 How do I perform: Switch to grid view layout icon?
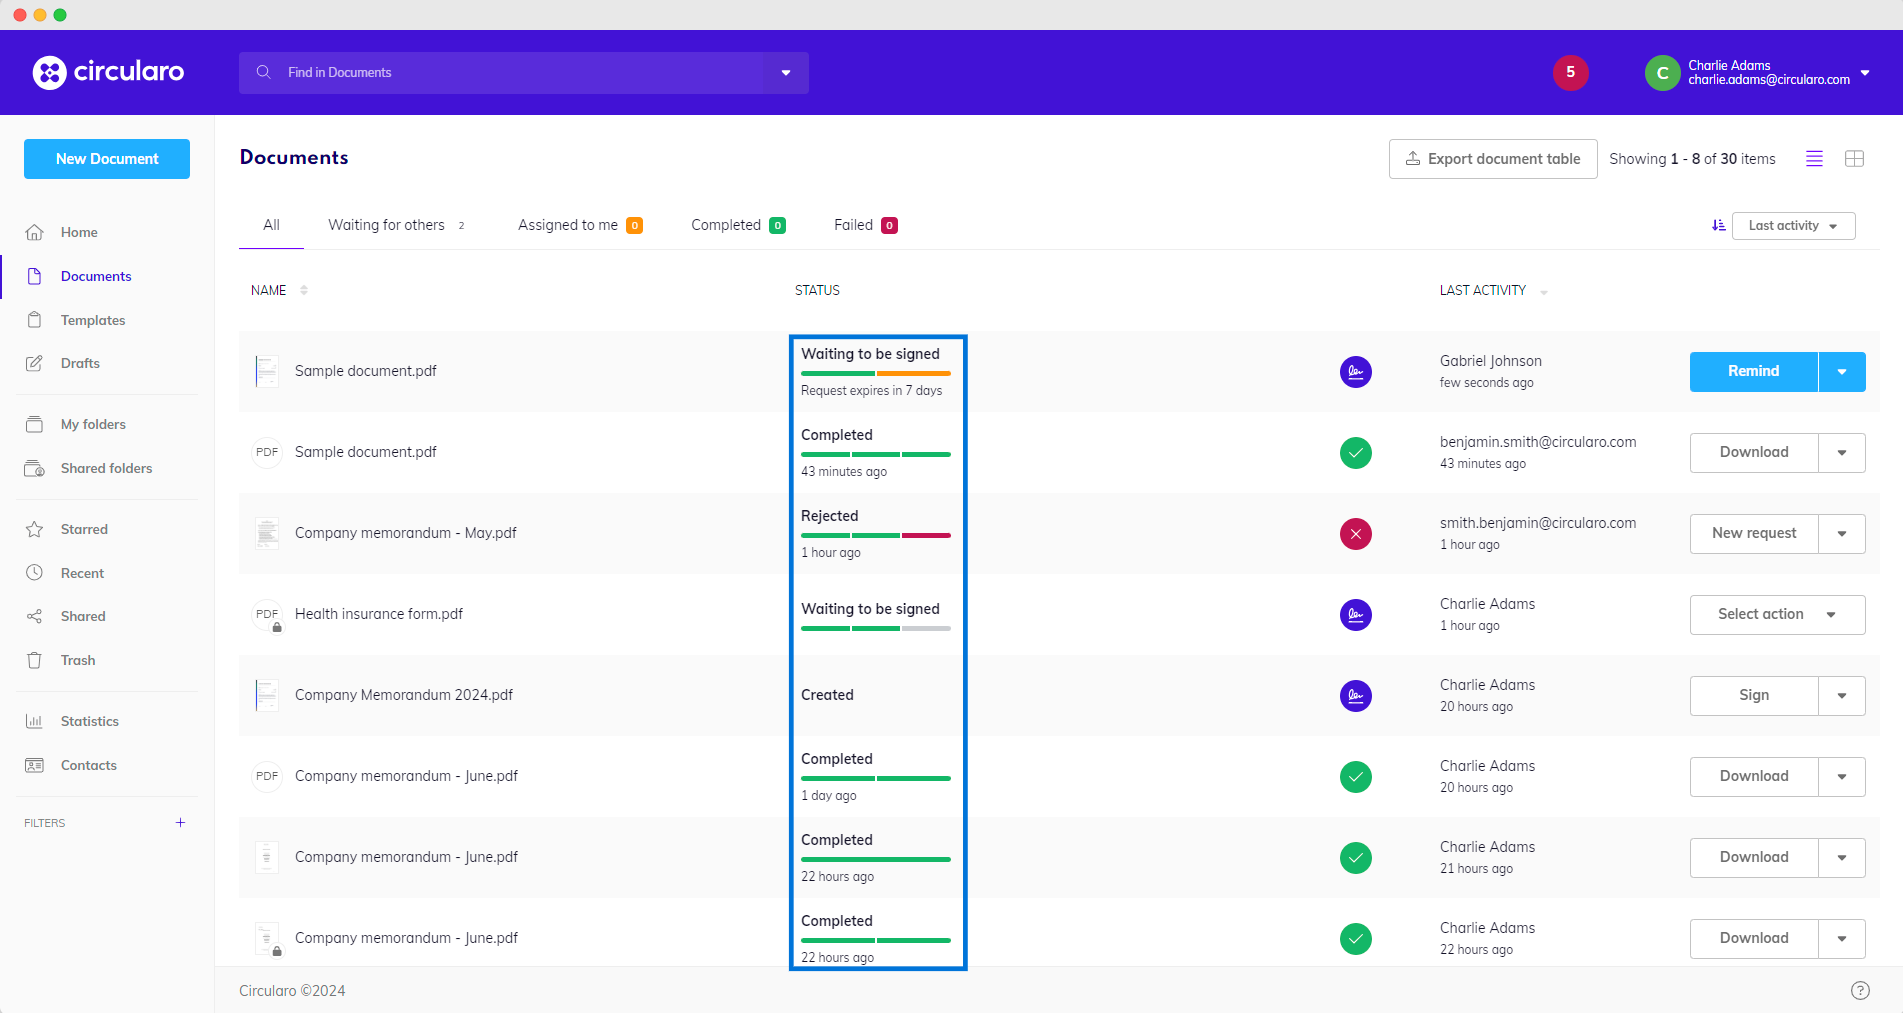1854,159
